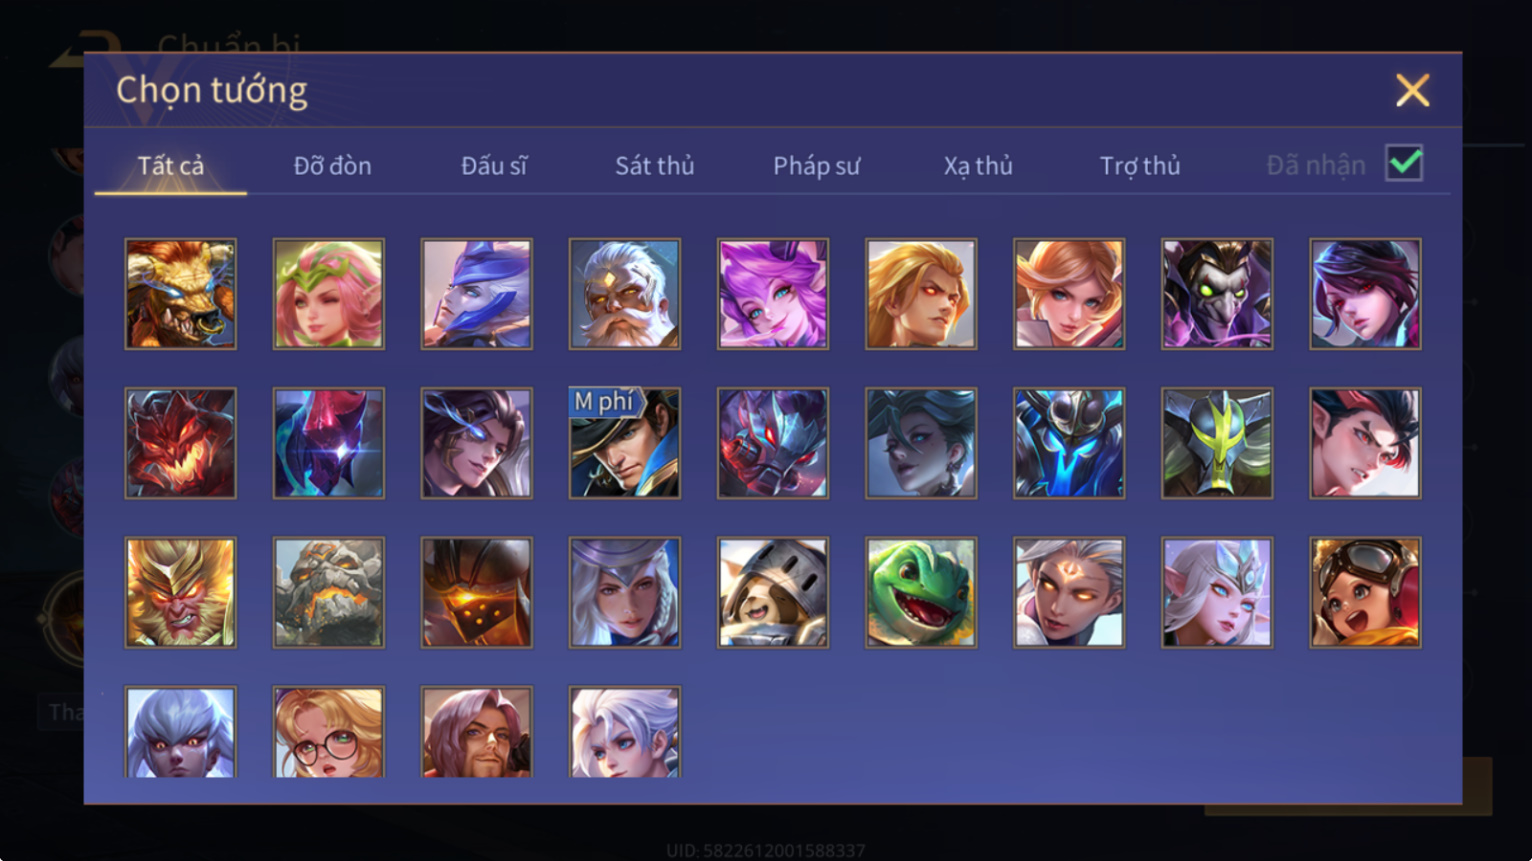Switch to the 'Đỡ đòn' tab

click(332, 166)
